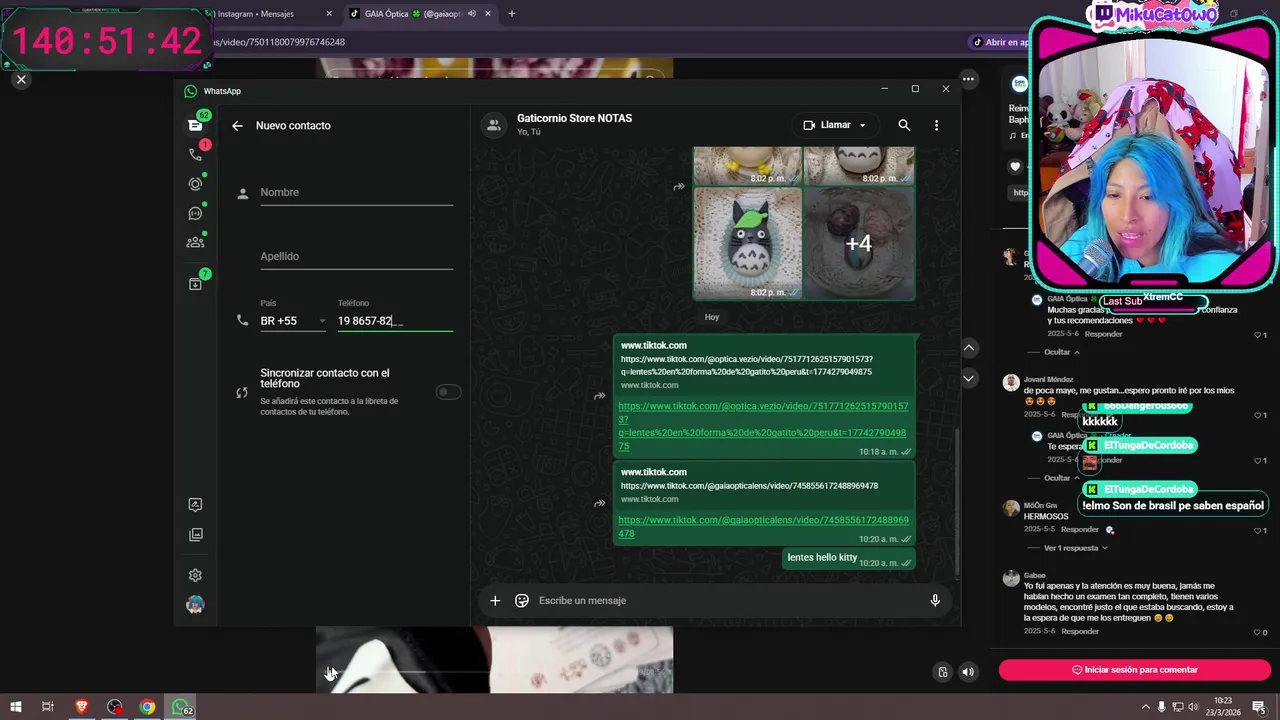The height and width of the screenshot is (720, 1280).
Task: Click the Apellido input field
Action: 356,256
